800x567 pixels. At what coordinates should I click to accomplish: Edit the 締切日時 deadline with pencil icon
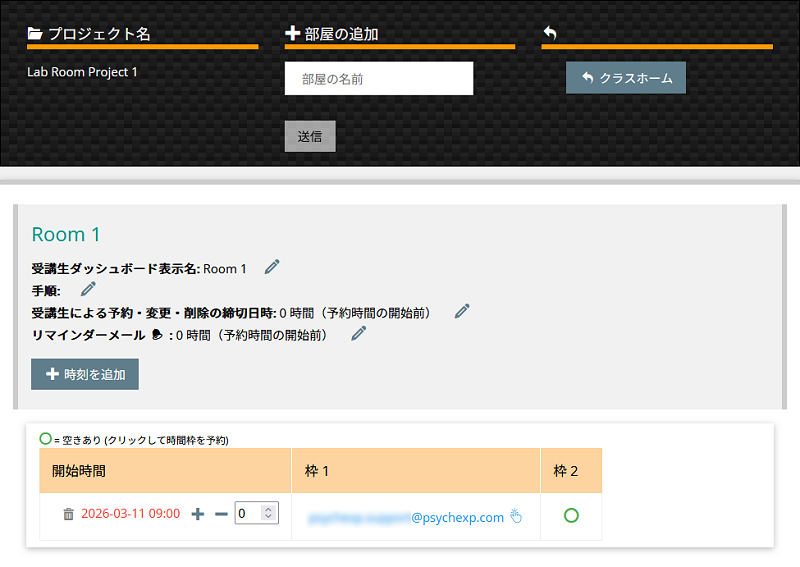point(461,311)
